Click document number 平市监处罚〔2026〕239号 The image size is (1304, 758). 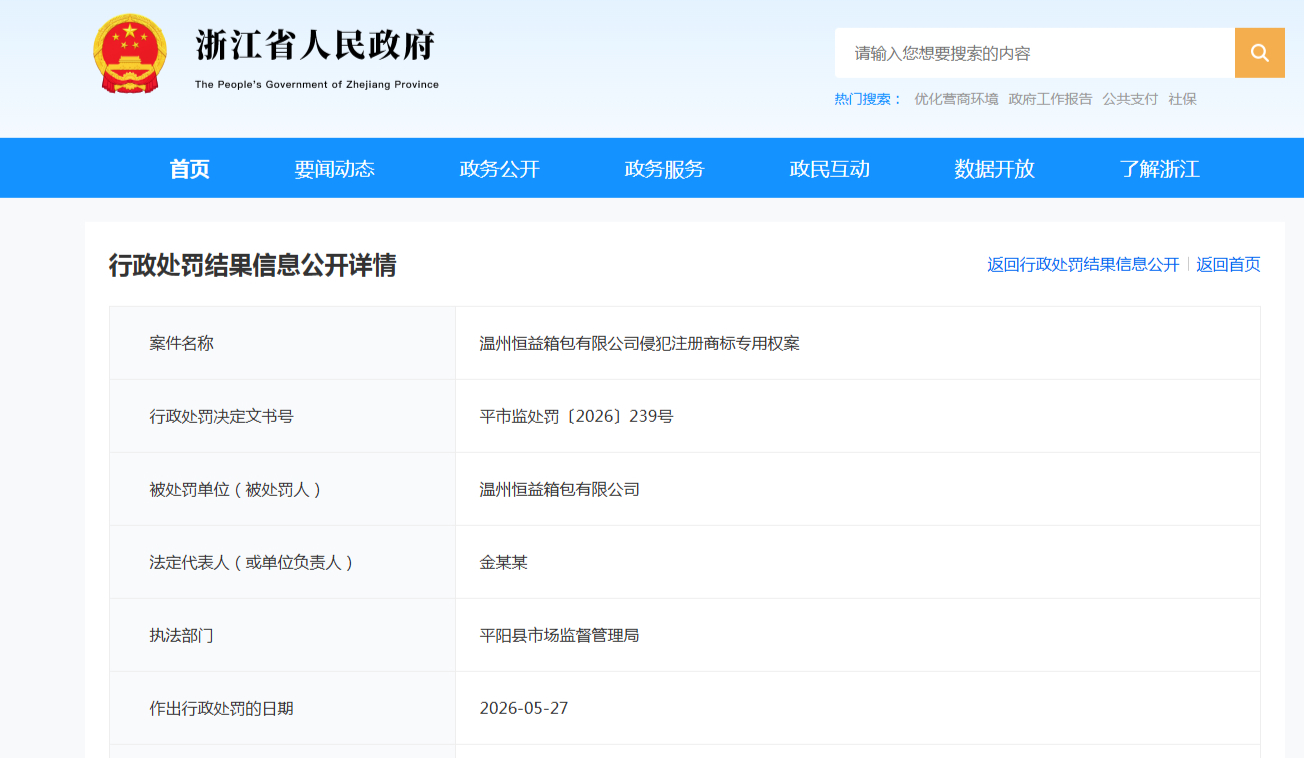click(x=577, y=416)
